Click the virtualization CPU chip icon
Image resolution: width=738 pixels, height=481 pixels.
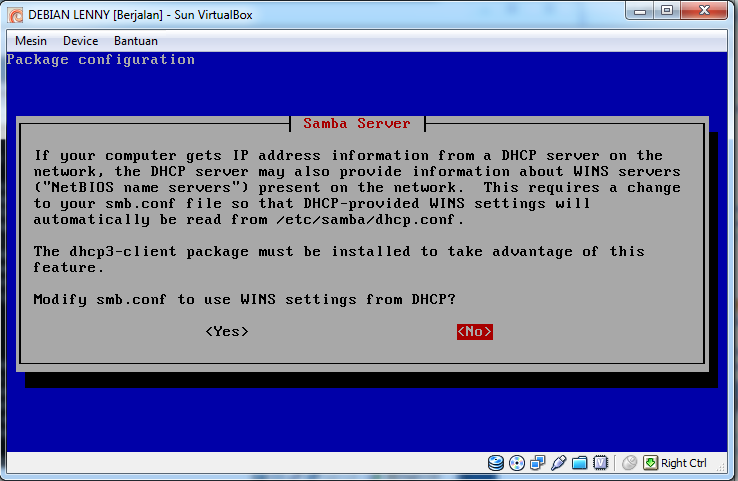[601, 463]
